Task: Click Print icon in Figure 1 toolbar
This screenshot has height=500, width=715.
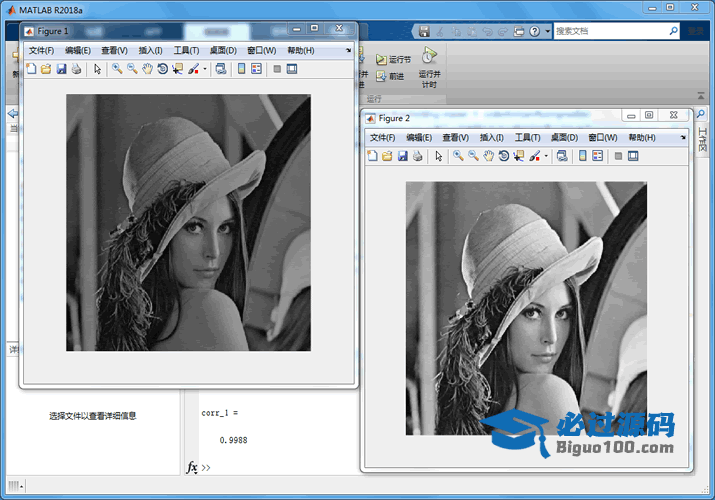Action: coord(76,69)
